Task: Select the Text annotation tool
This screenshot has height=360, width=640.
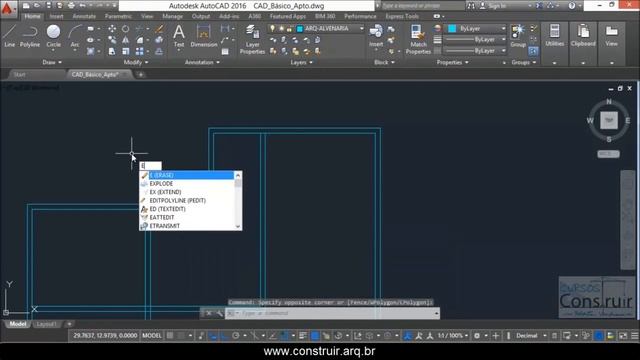Action: 179,36
